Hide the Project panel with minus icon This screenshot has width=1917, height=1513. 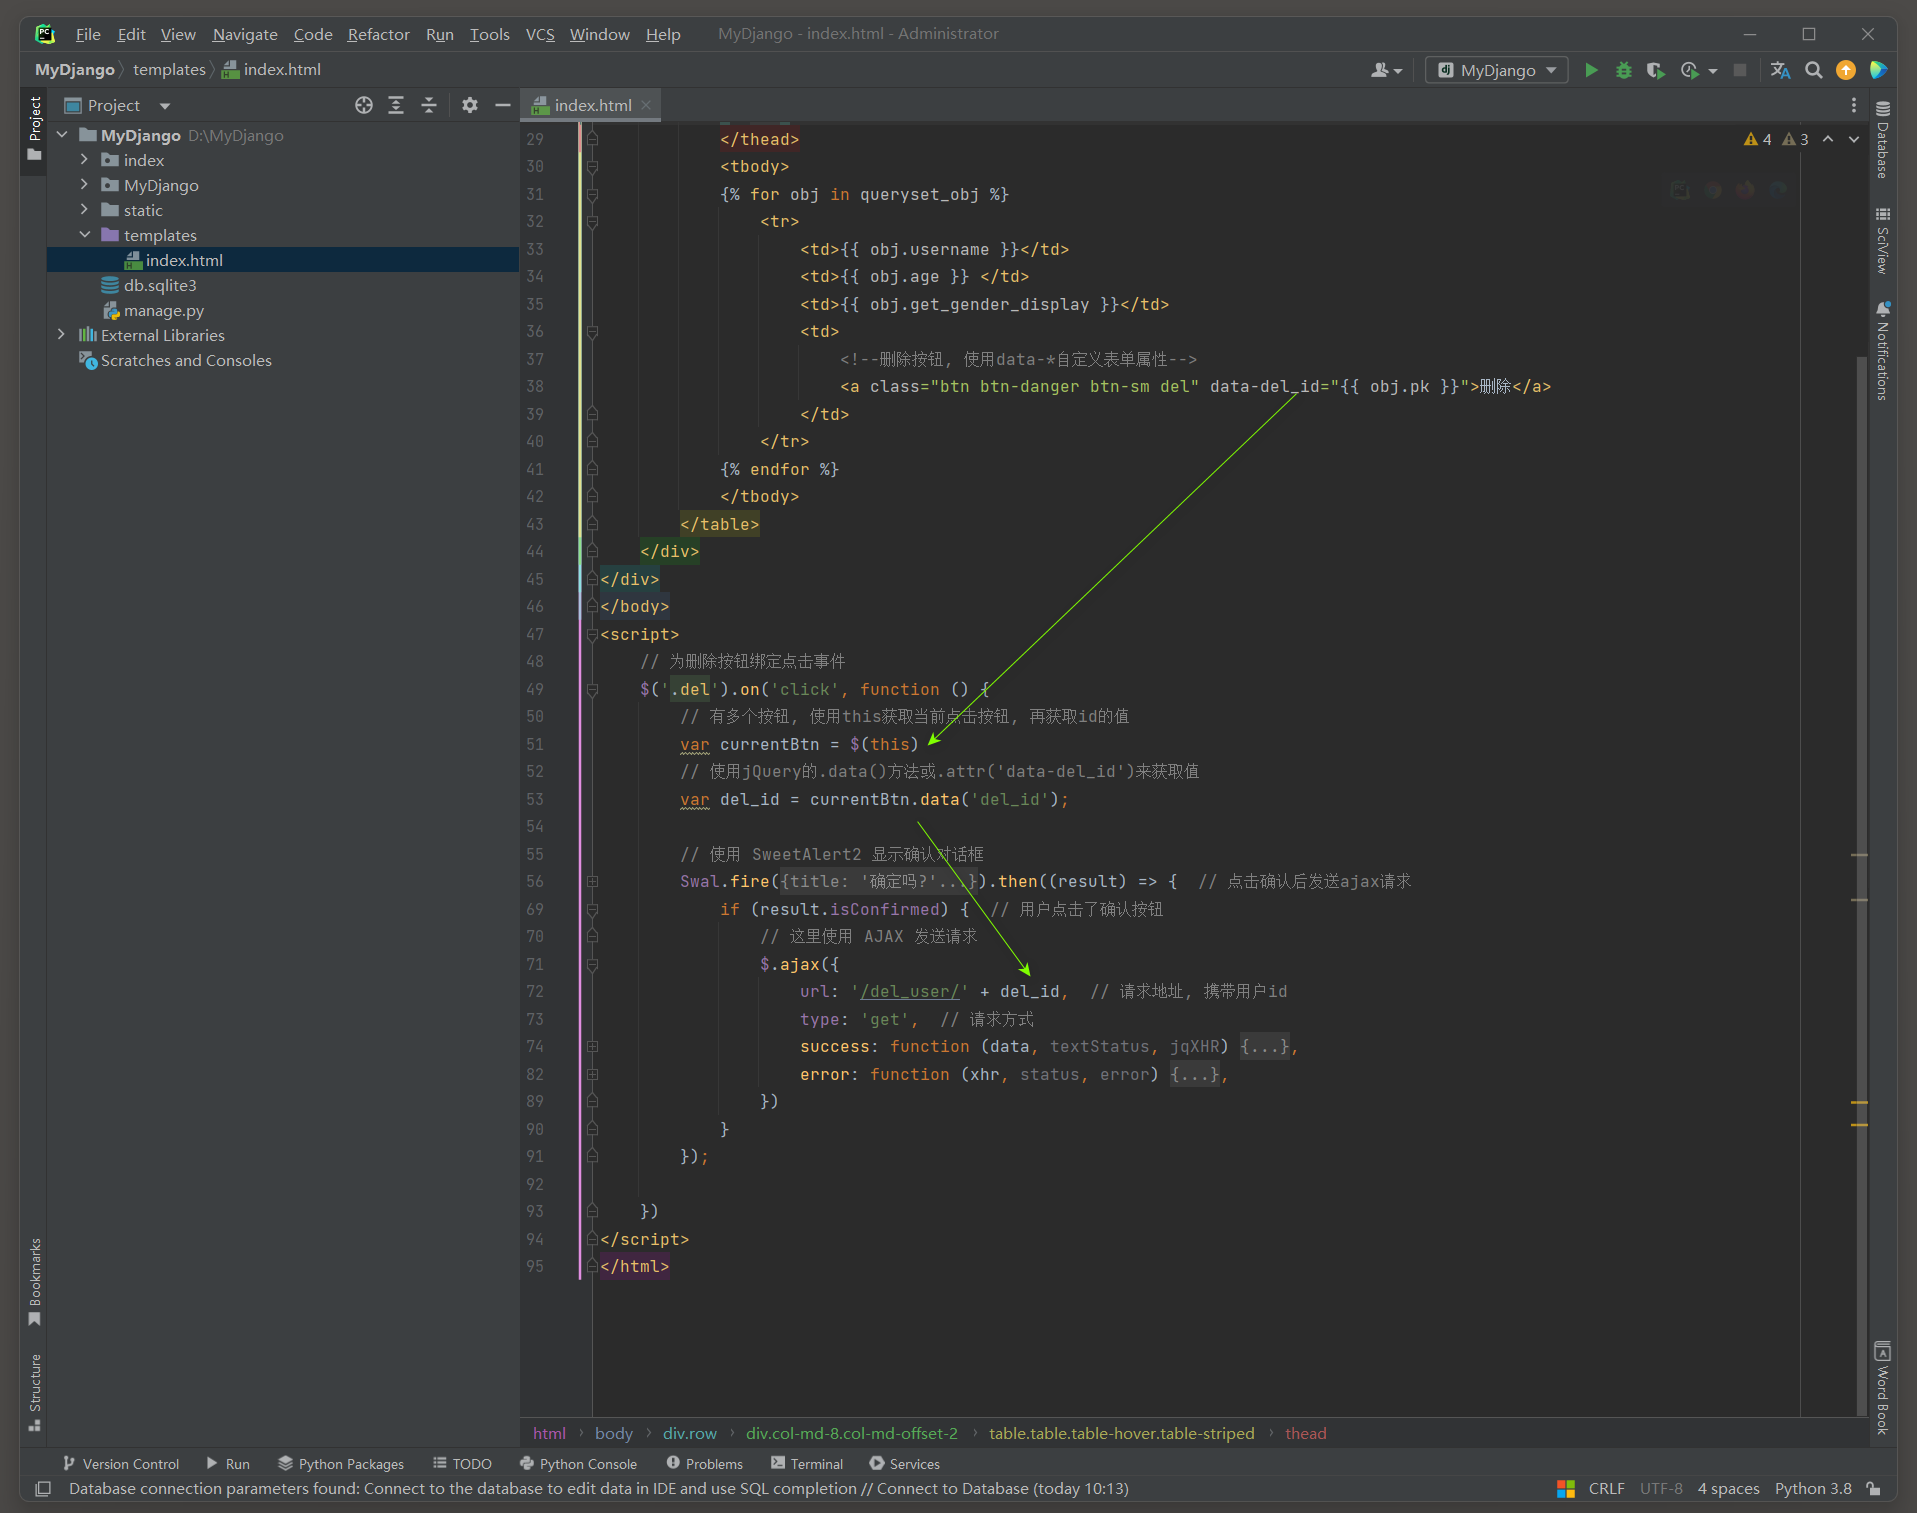[x=503, y=105]
